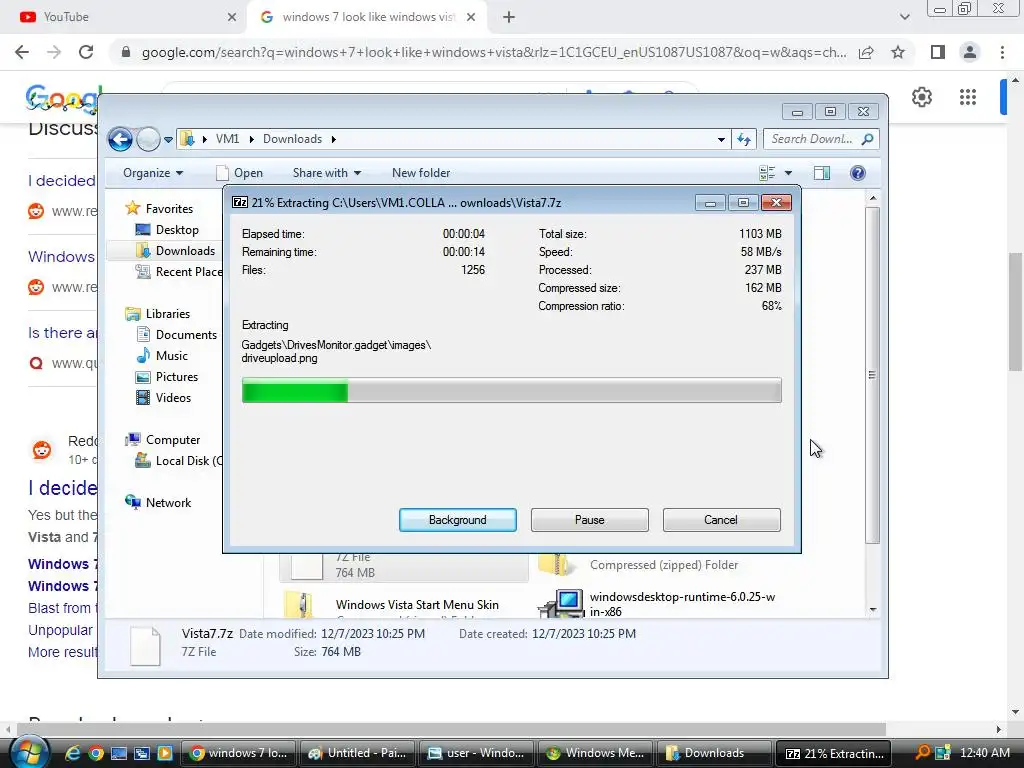This screenshot has height=768, width=1024.
Task: Click the Explorer Forward arrow button
Action: (x=148, y=139)
